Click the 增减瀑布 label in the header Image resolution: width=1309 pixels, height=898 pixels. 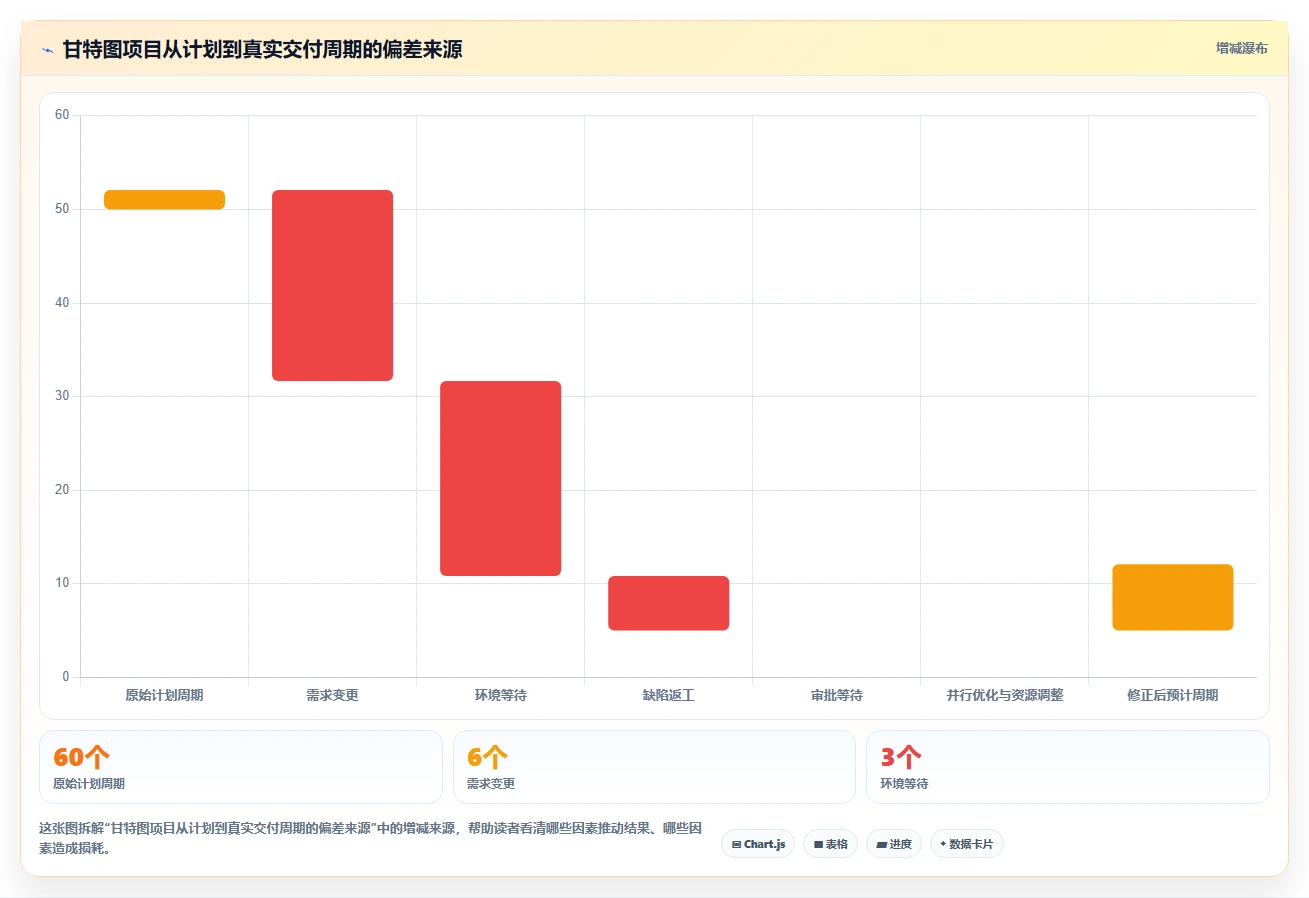coord(1241,48)
